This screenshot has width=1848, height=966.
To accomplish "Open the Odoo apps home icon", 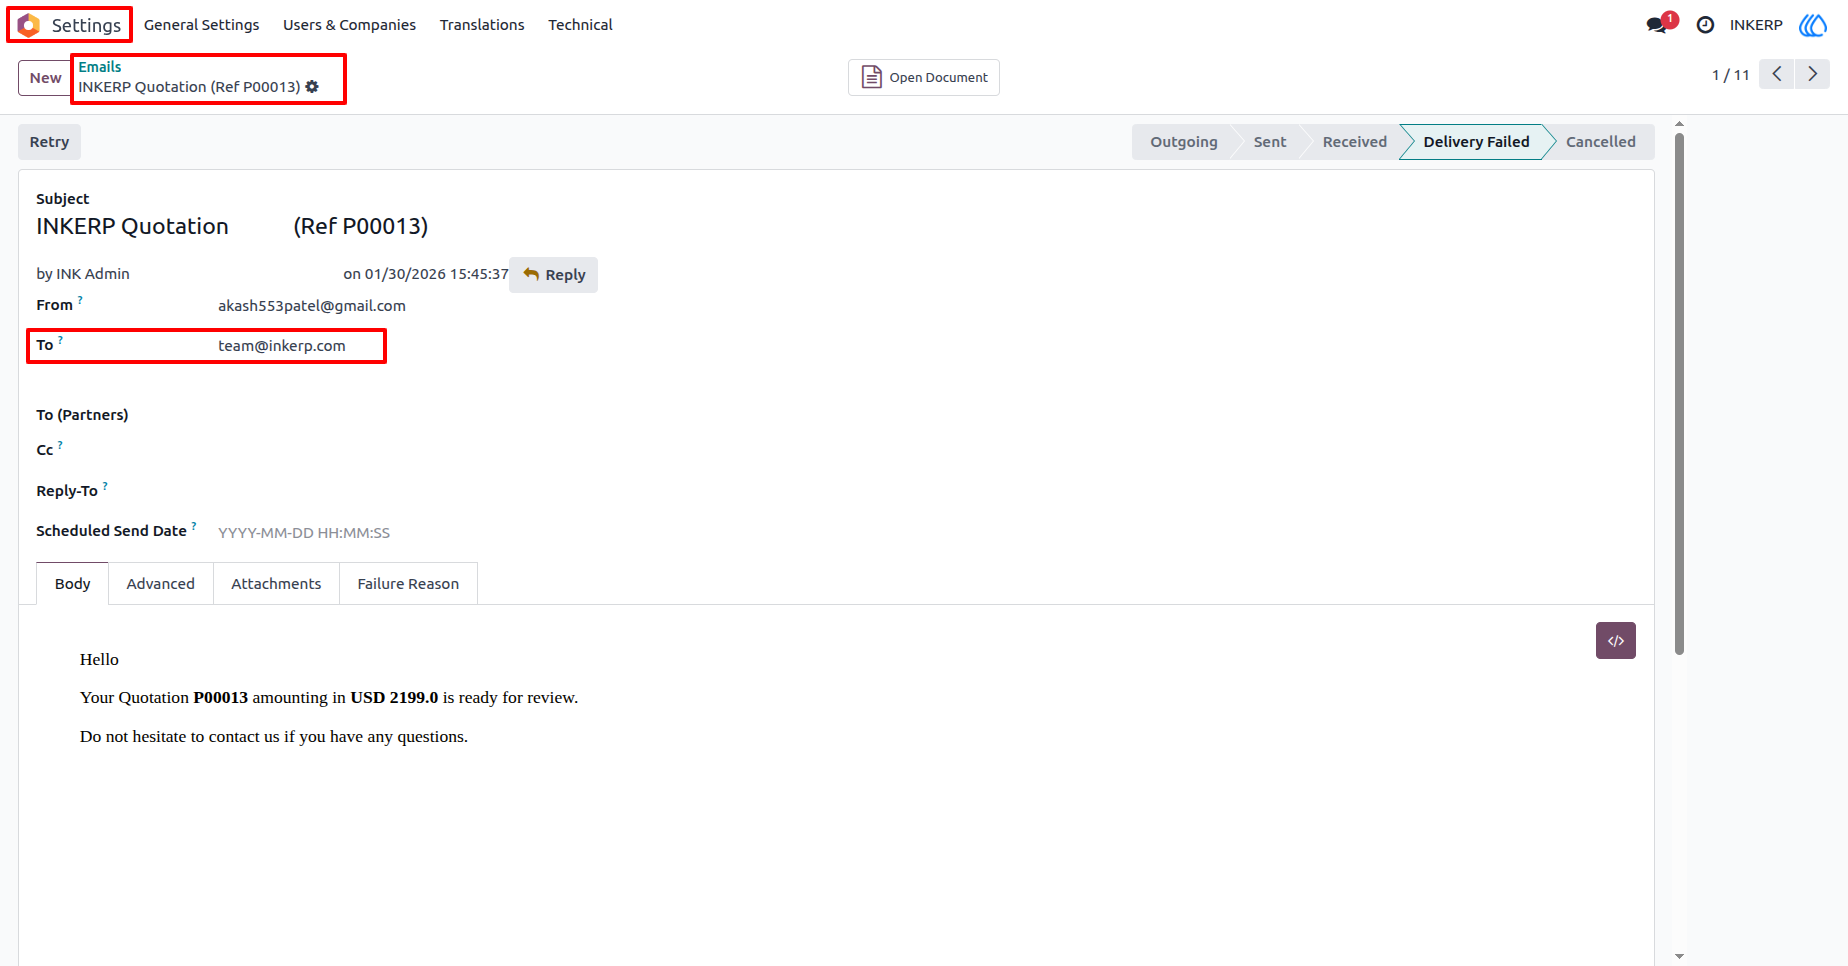I will click(29, 25).
